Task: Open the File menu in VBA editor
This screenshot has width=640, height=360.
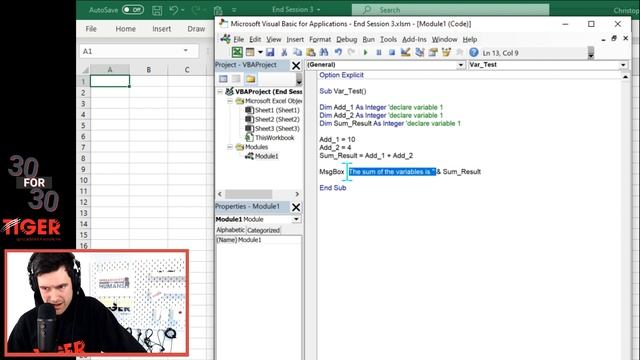Action: click(238, 39)
